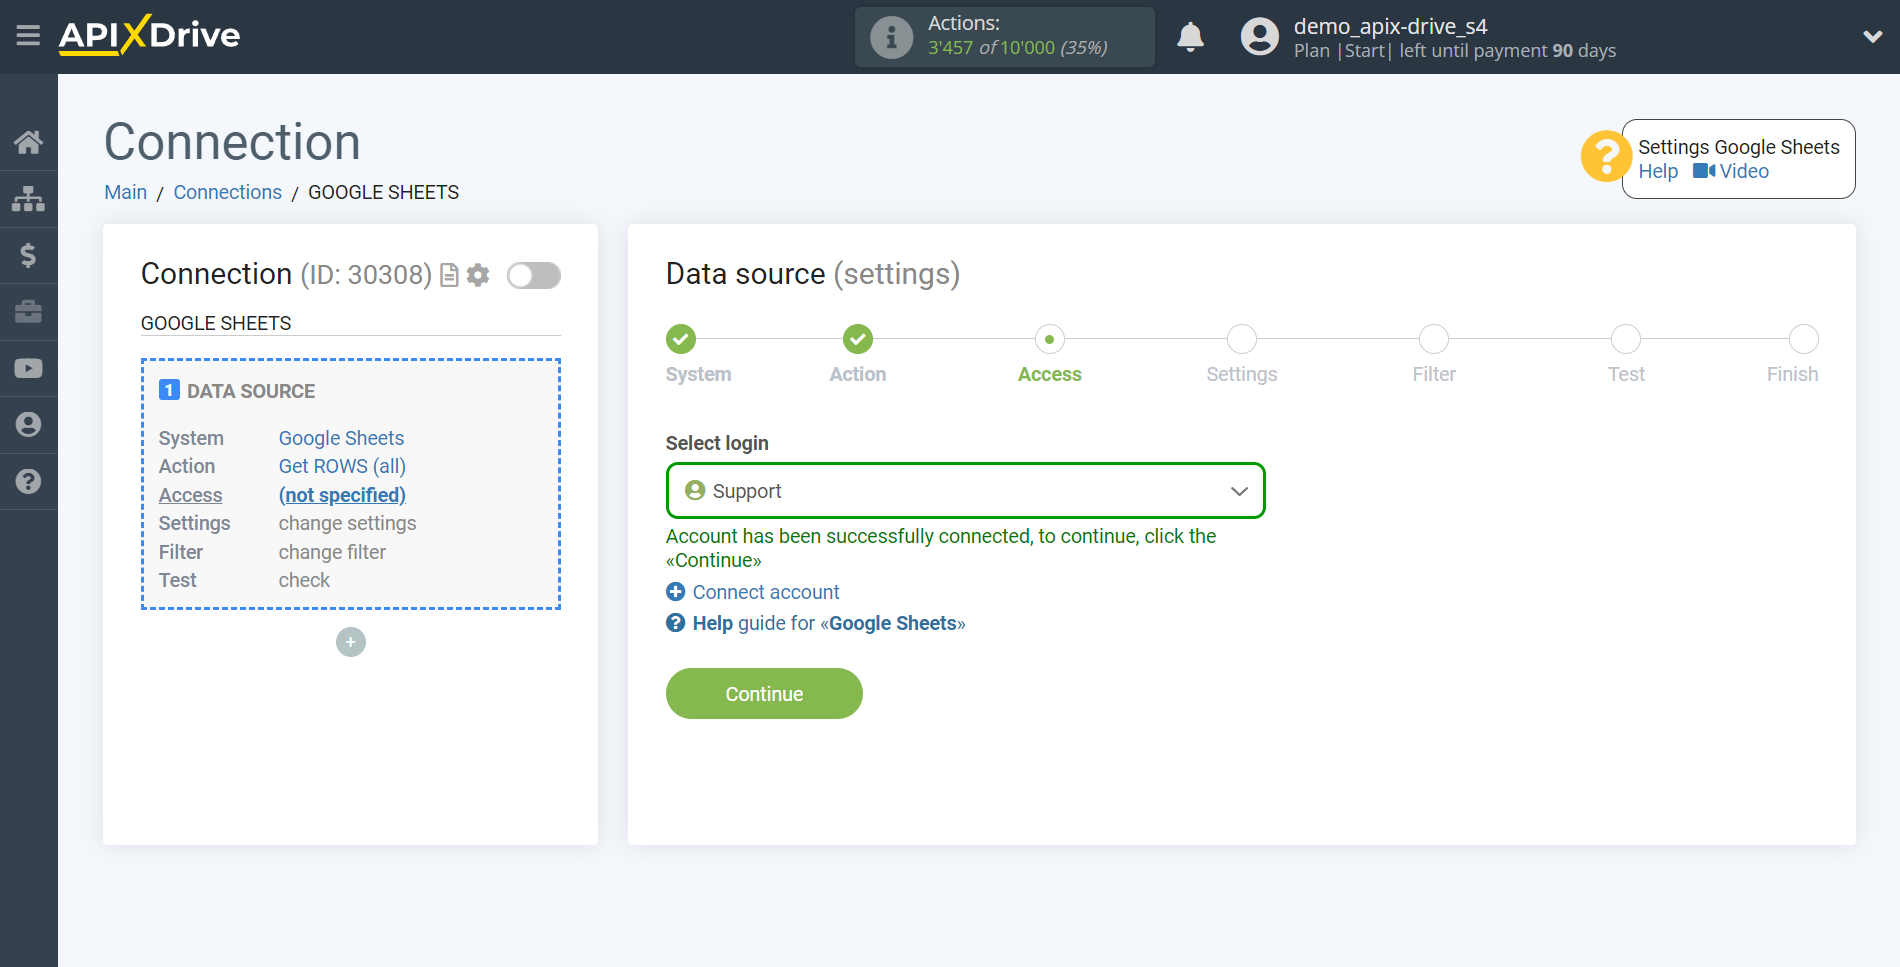Click the demo_apix-drive_s4 username
The image size is (1900, 967).
point(1390,26)
